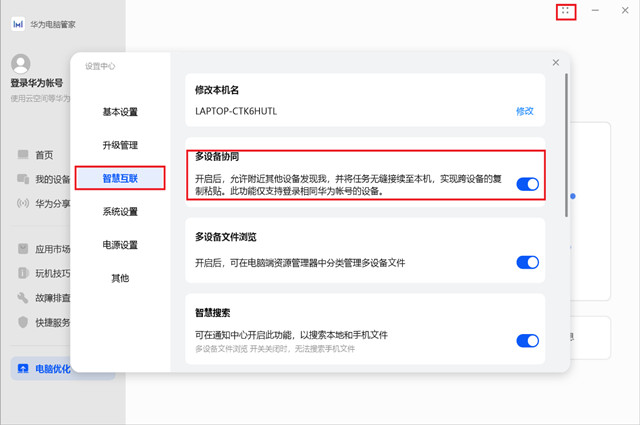This screenshot has width=640, height=425.
Task: Click the 玩机技巧 tips icon
Action: coord(23,273)
